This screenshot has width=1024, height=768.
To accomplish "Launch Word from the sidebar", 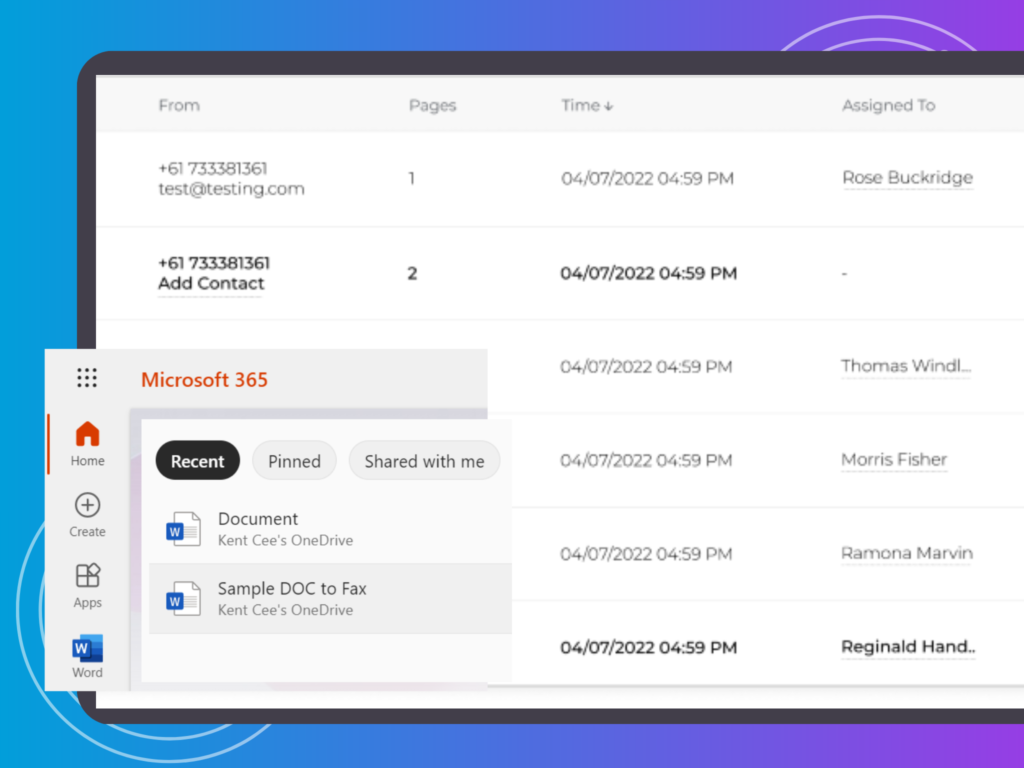I will 87,649.
